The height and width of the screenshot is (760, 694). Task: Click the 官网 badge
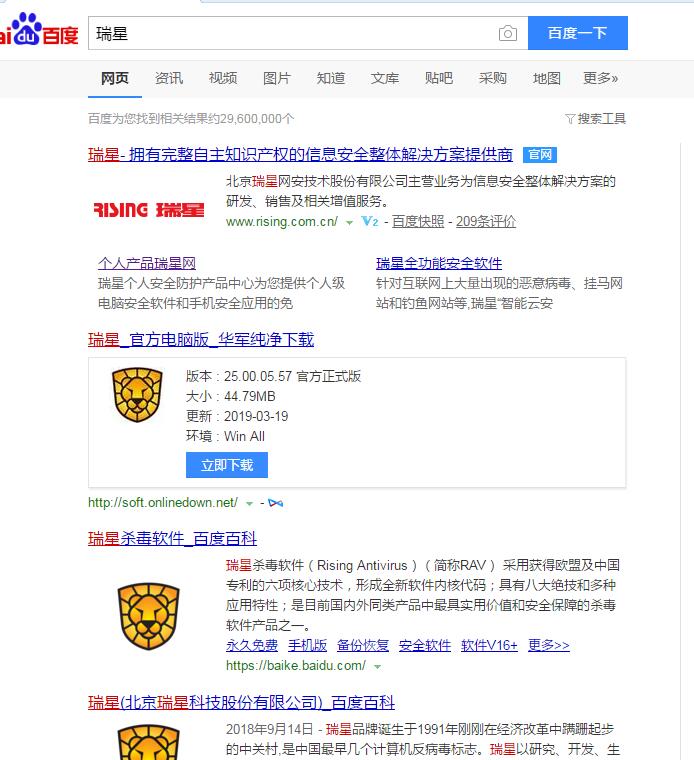point(540,155)
